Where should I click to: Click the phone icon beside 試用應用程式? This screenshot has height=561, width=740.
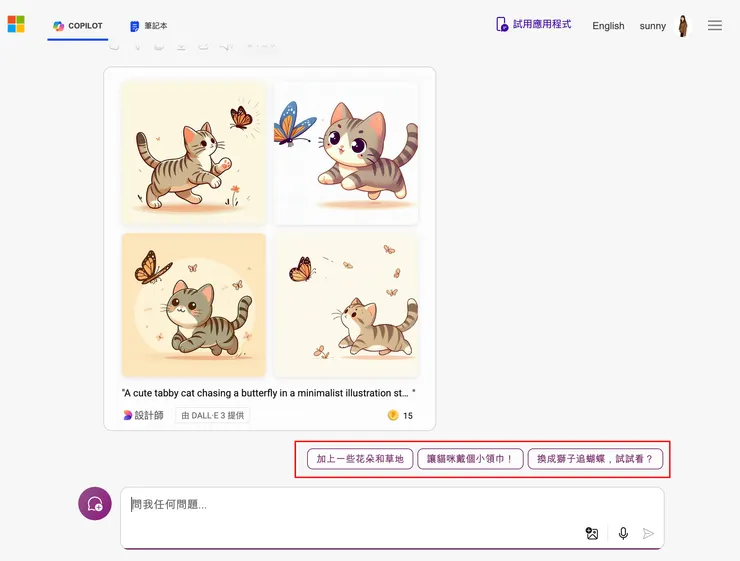coord(502,25)
